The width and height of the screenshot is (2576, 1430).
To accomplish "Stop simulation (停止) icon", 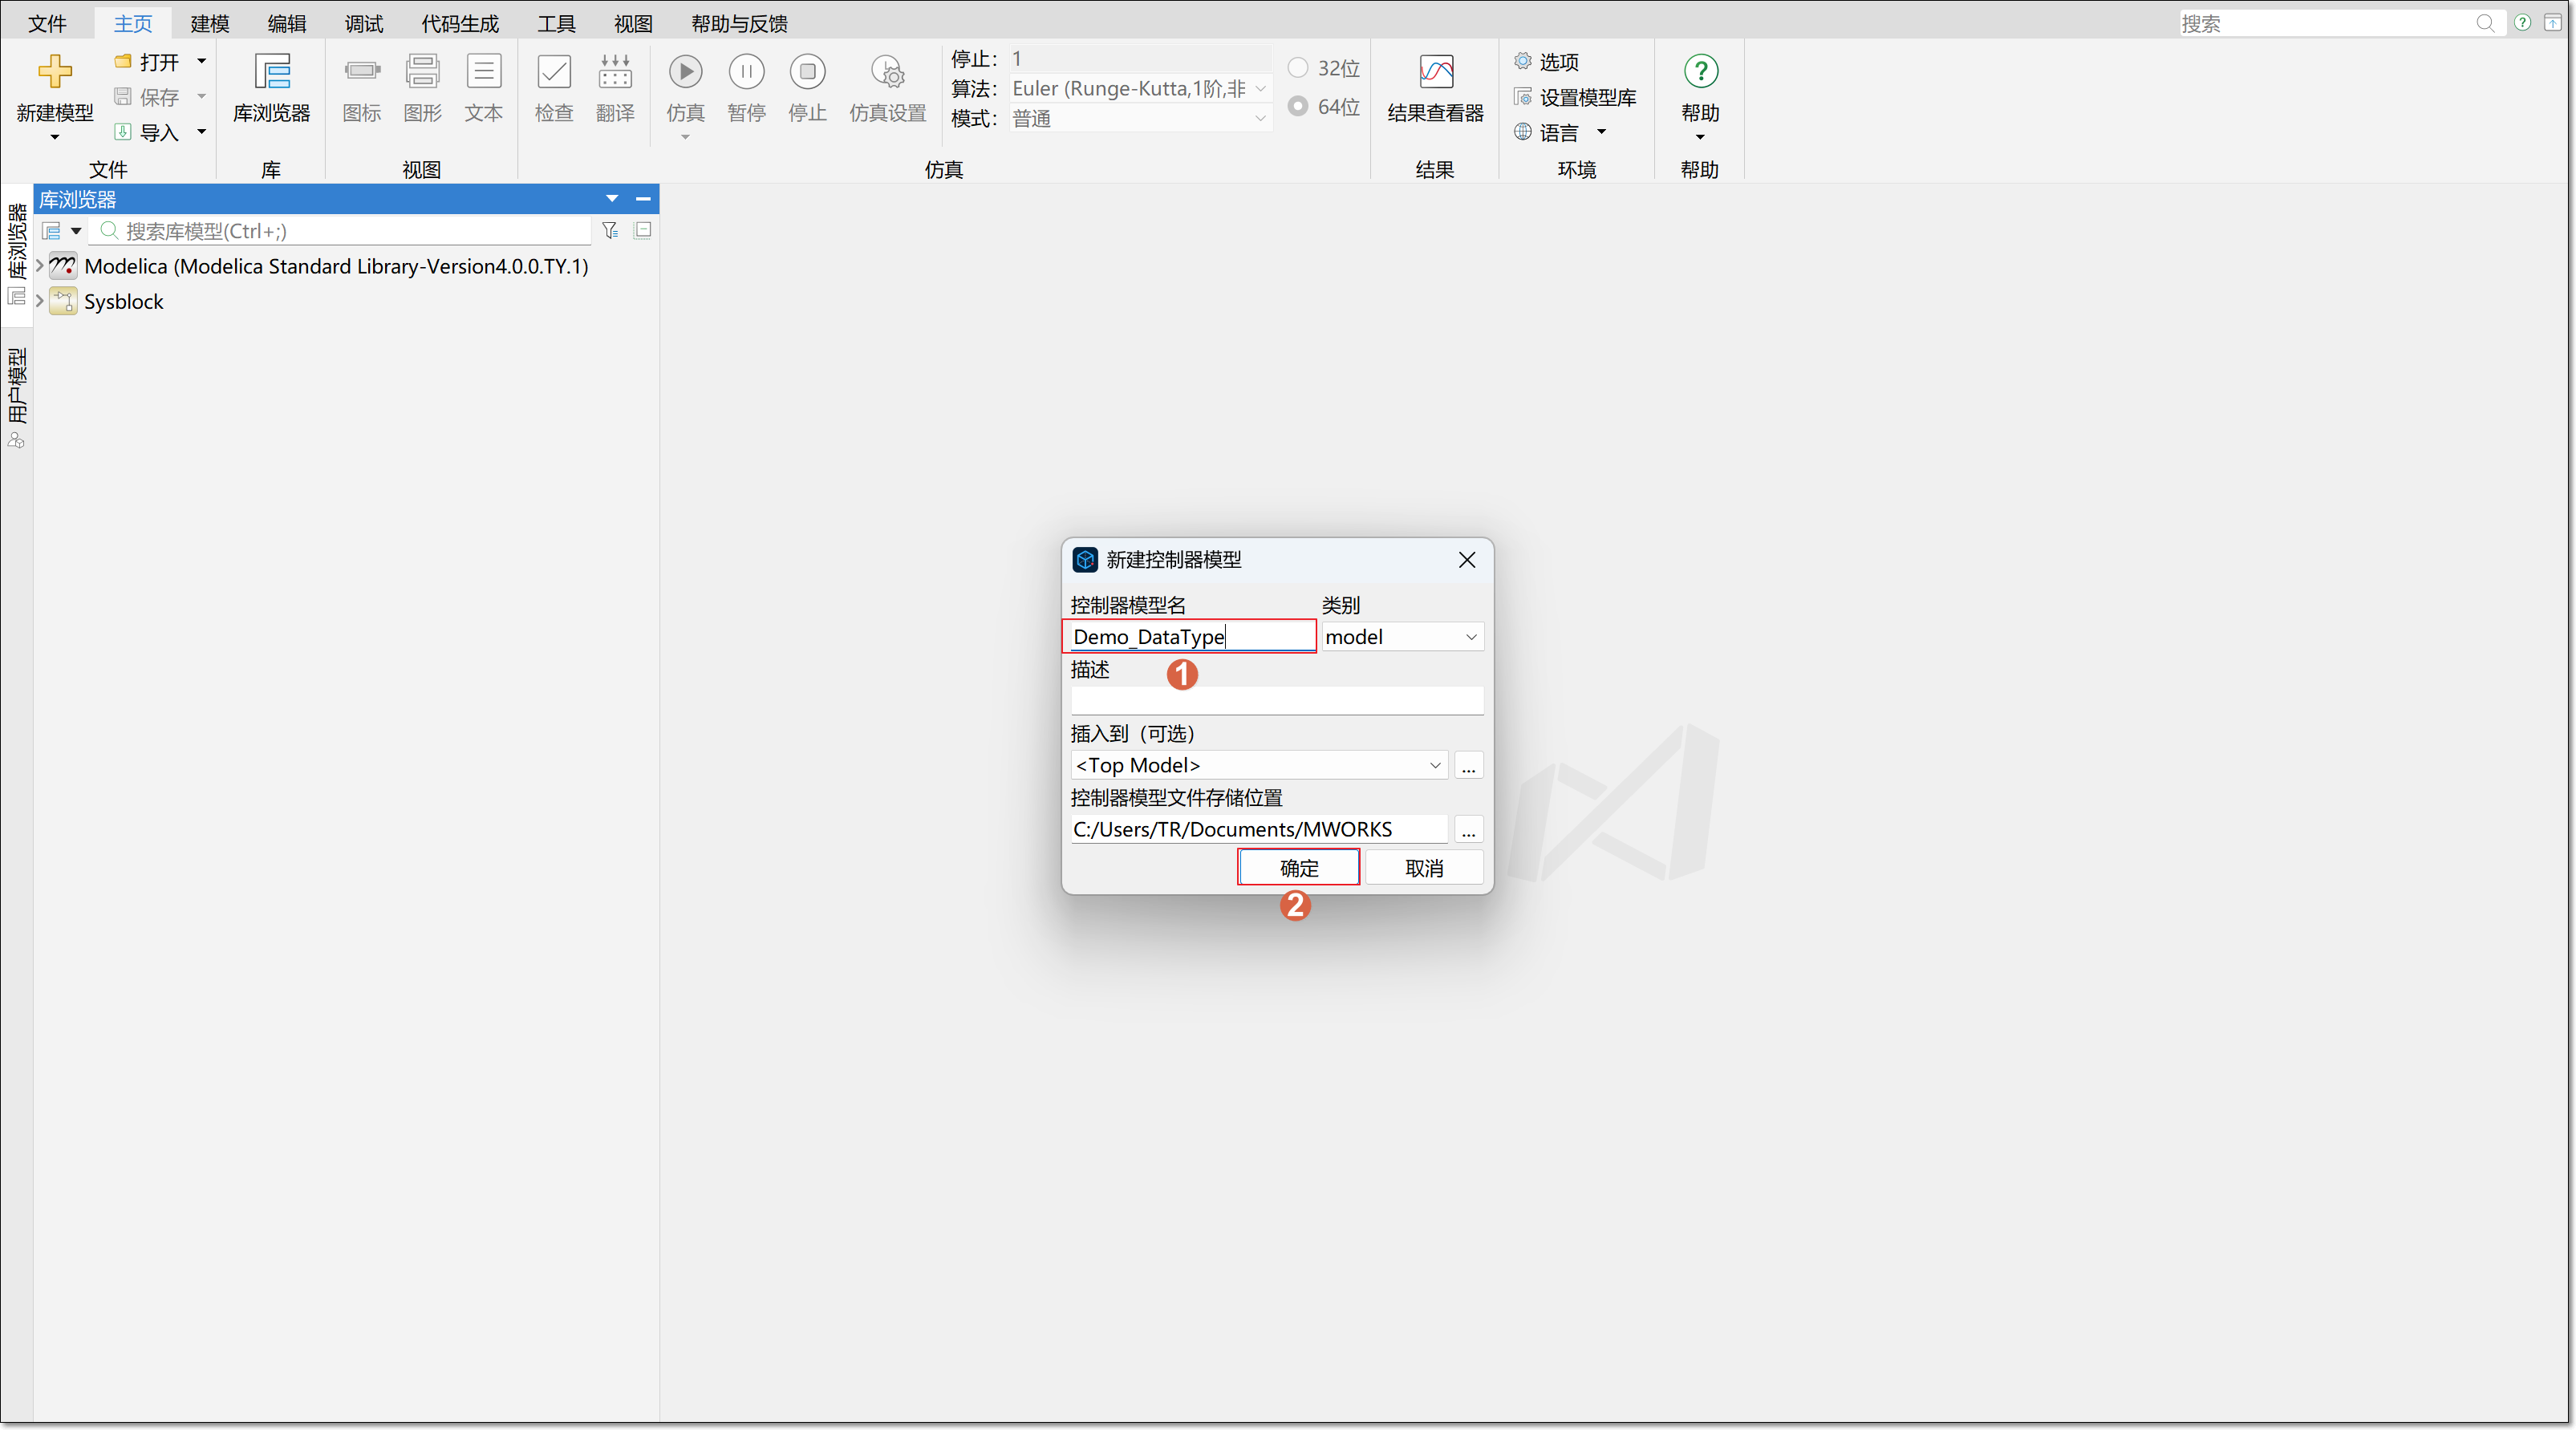I will coord(807,71).
